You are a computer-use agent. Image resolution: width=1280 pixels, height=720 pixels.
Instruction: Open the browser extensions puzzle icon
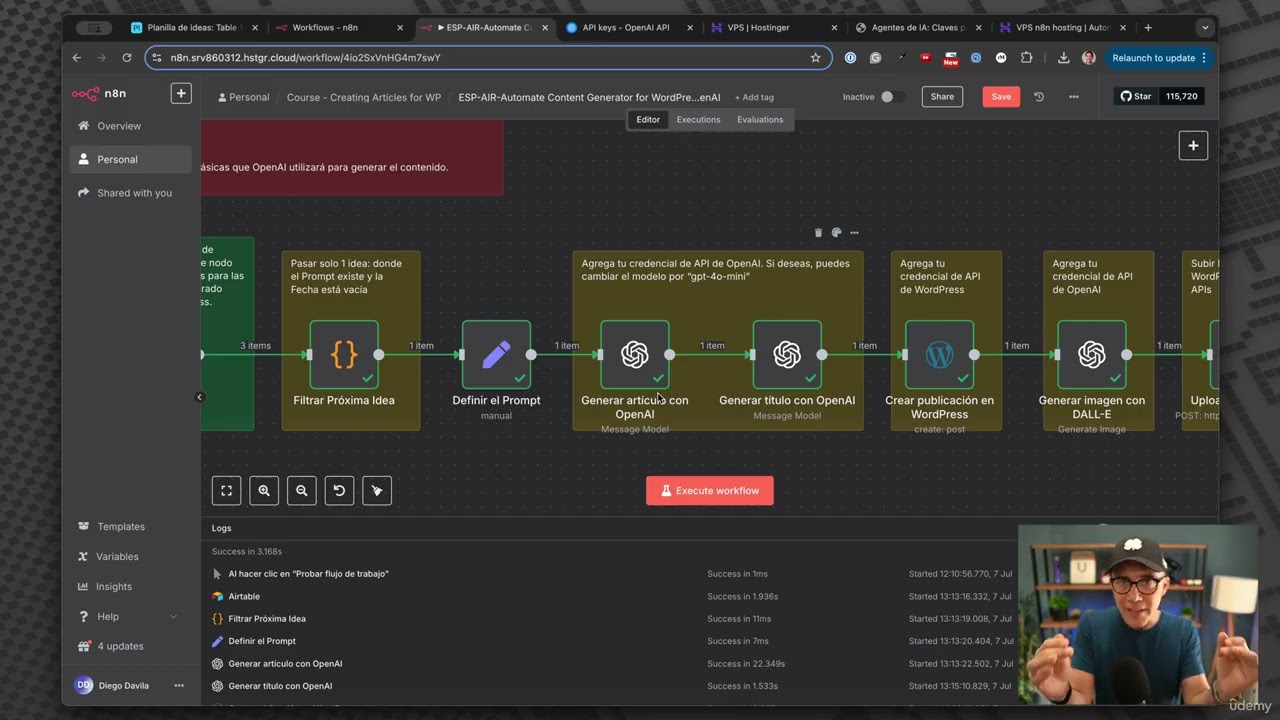tap(1026, 58)
